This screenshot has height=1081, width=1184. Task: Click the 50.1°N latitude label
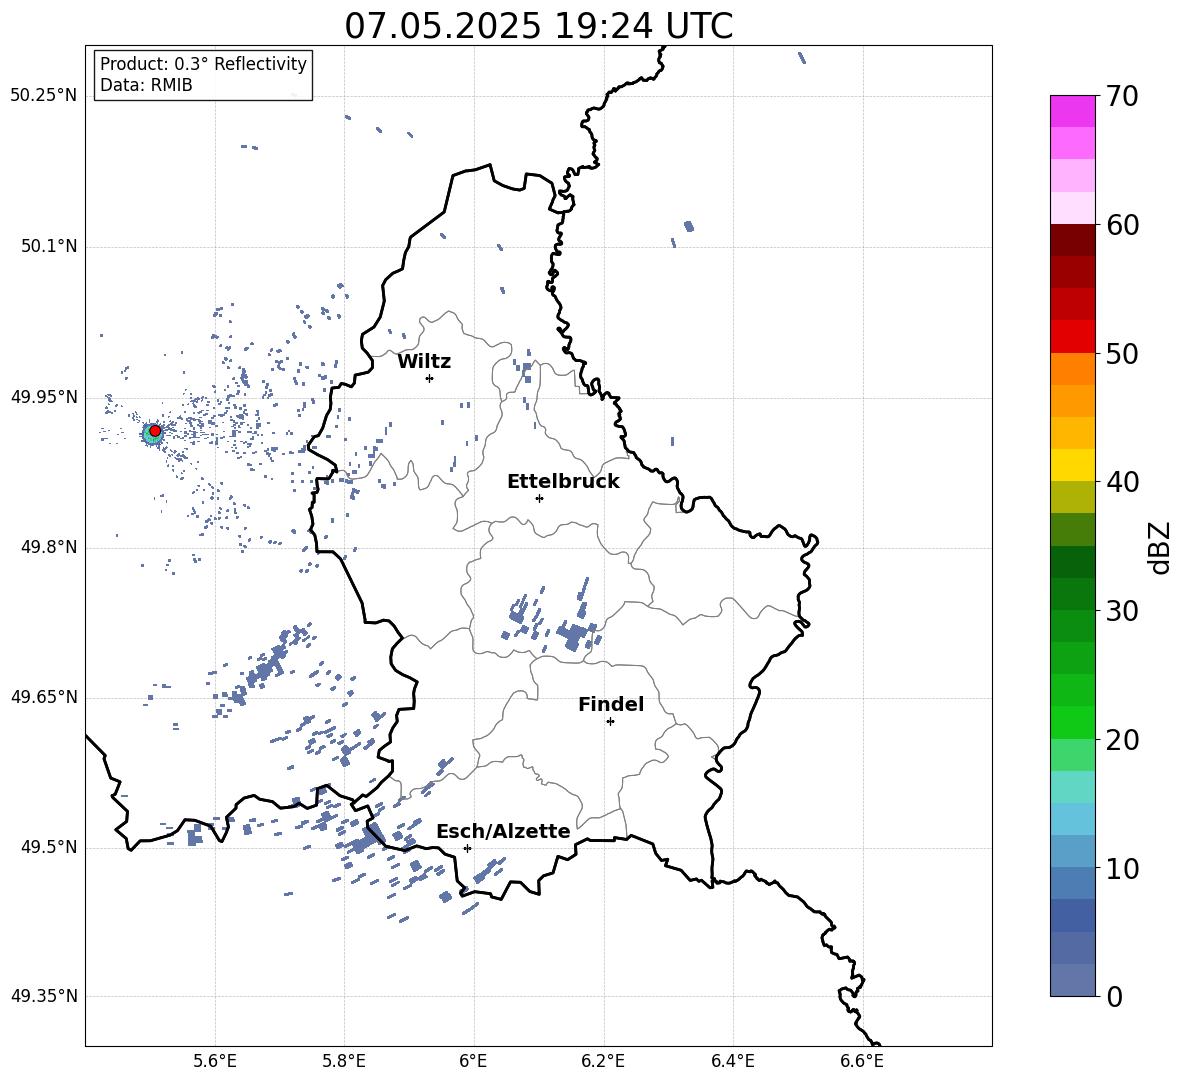pyautogui.click(x=49, y=247)
